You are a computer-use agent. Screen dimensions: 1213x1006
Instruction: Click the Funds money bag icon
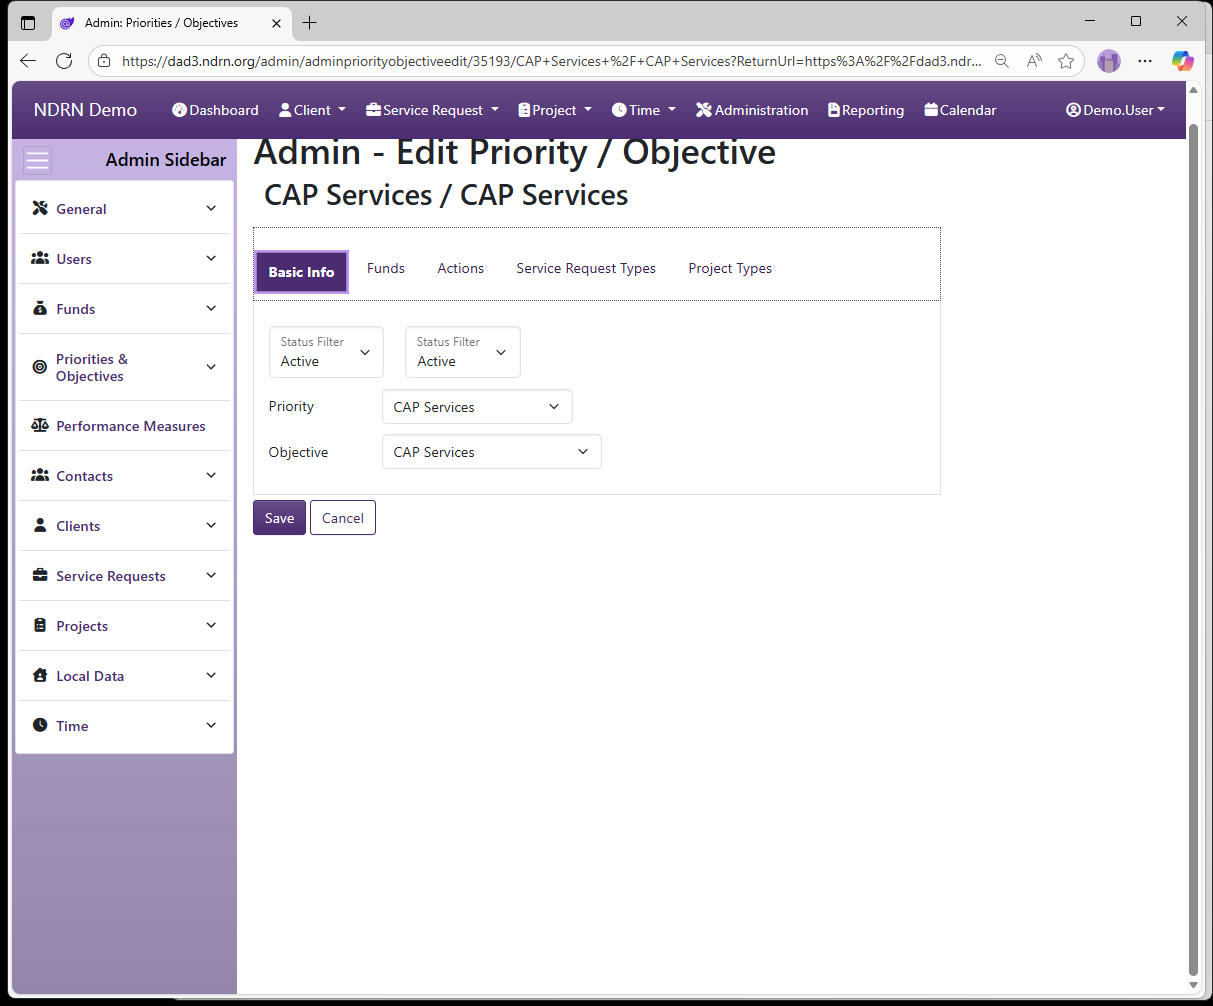point(40,308)
